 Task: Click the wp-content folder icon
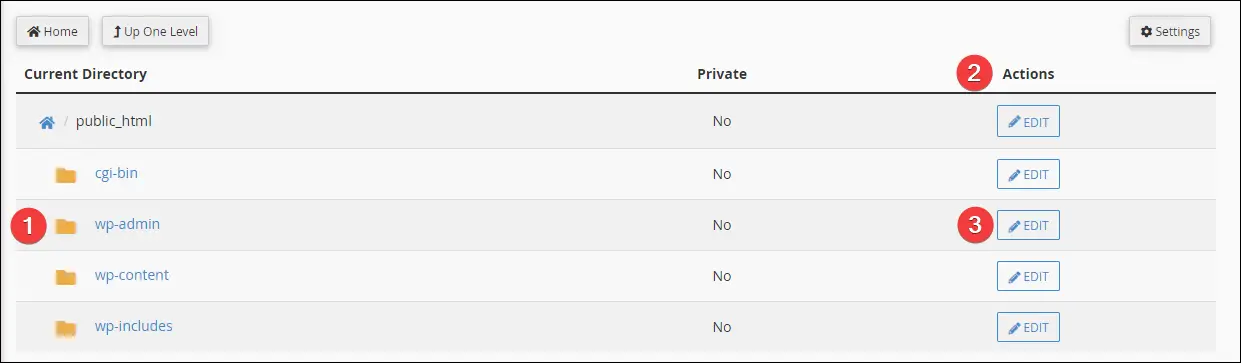click(x=66, y=277)
